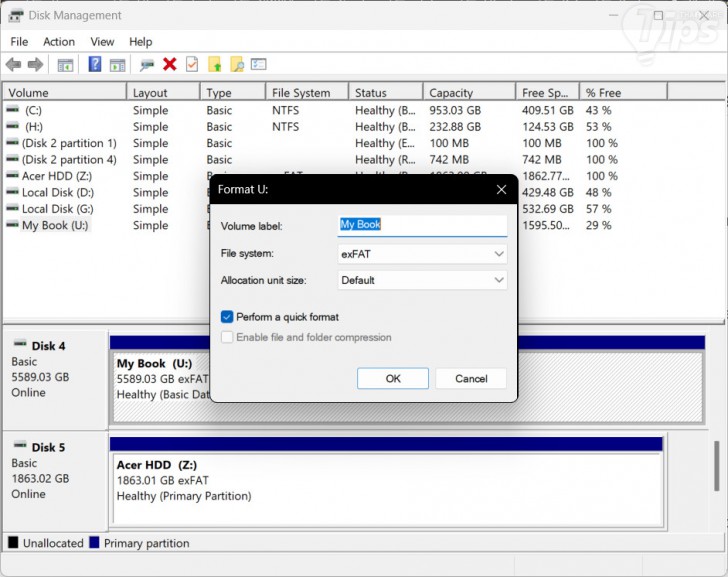Select Acer HDD (Z:) partition block in Disk 5
Screen dimensions: 728x577
pyautogui.click(x=388, y=489)
